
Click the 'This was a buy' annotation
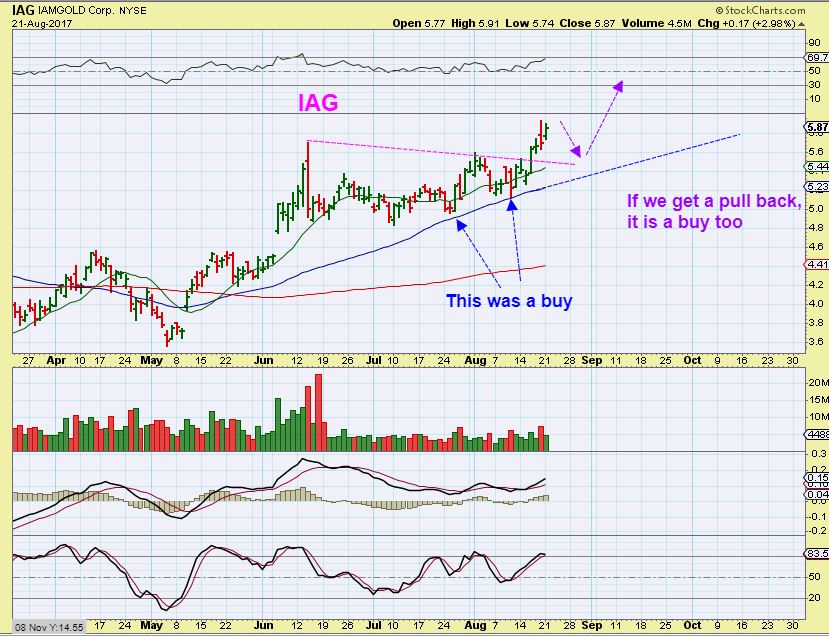[509, 301]
